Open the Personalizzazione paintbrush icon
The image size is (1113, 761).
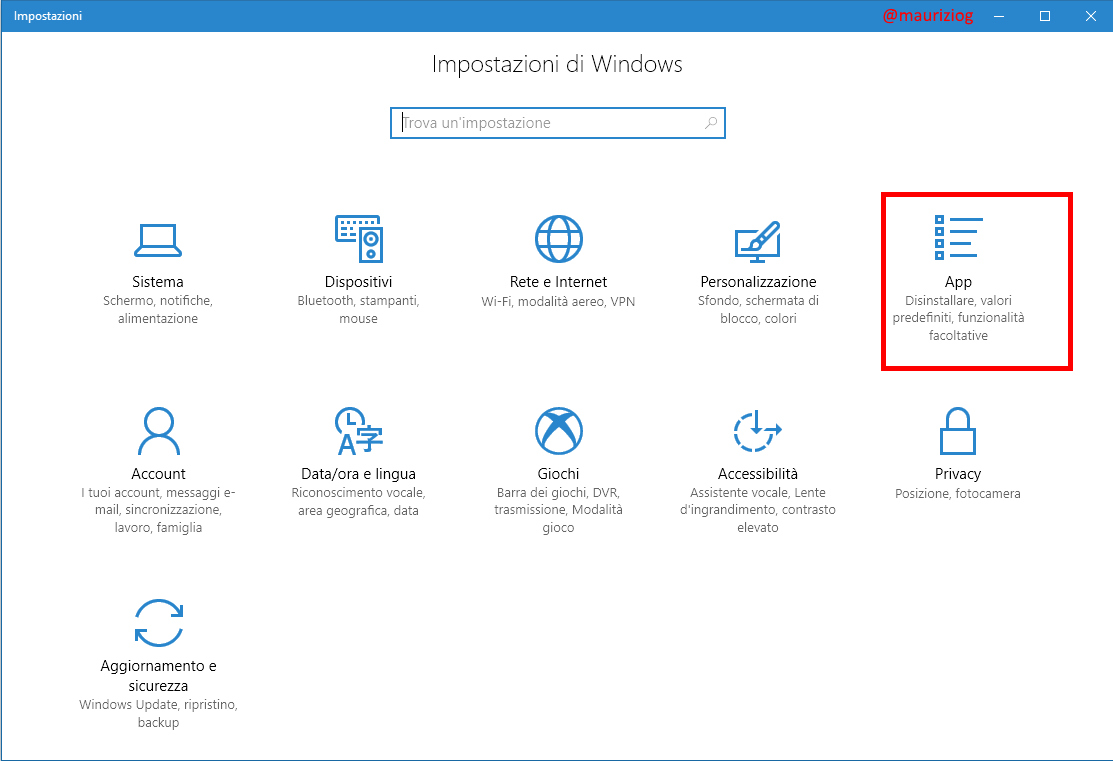tap(758, 241)
